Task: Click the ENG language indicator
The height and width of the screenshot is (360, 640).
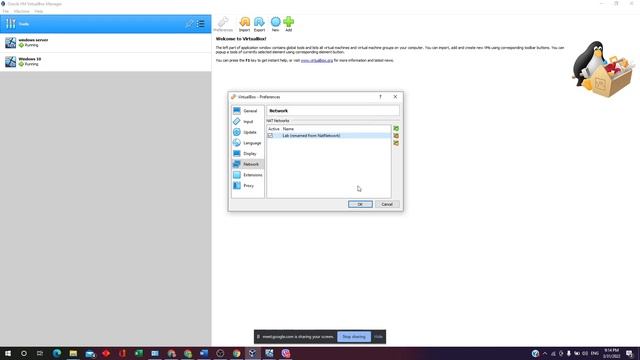Action: pyautogui.click(x=595, y=353)
